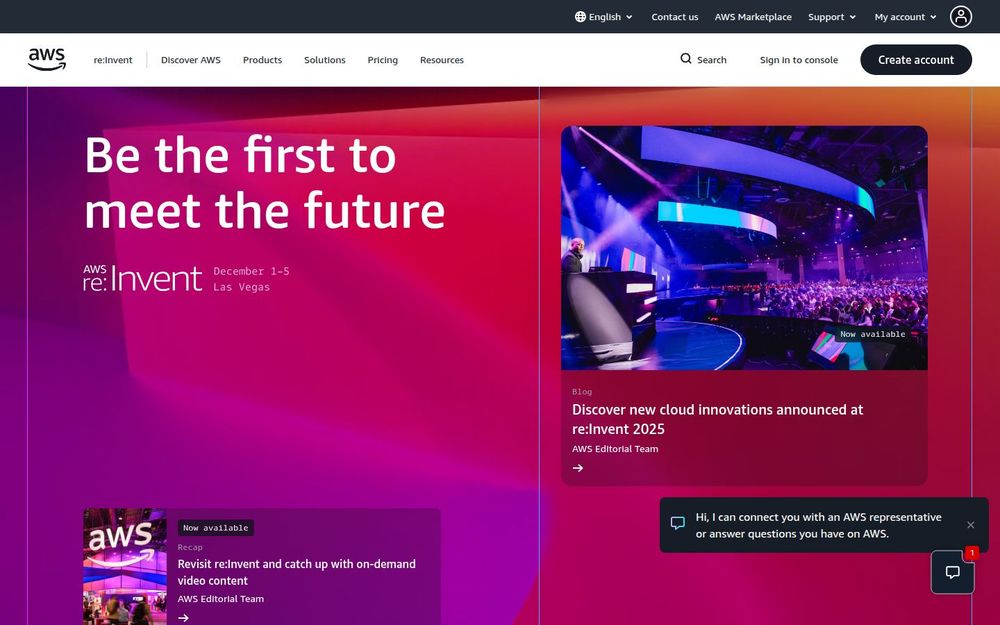Screen dimensions: 1000x625
Task: Expand the English language dropdown
Action: pyautogui.click(x=603, y=17)
